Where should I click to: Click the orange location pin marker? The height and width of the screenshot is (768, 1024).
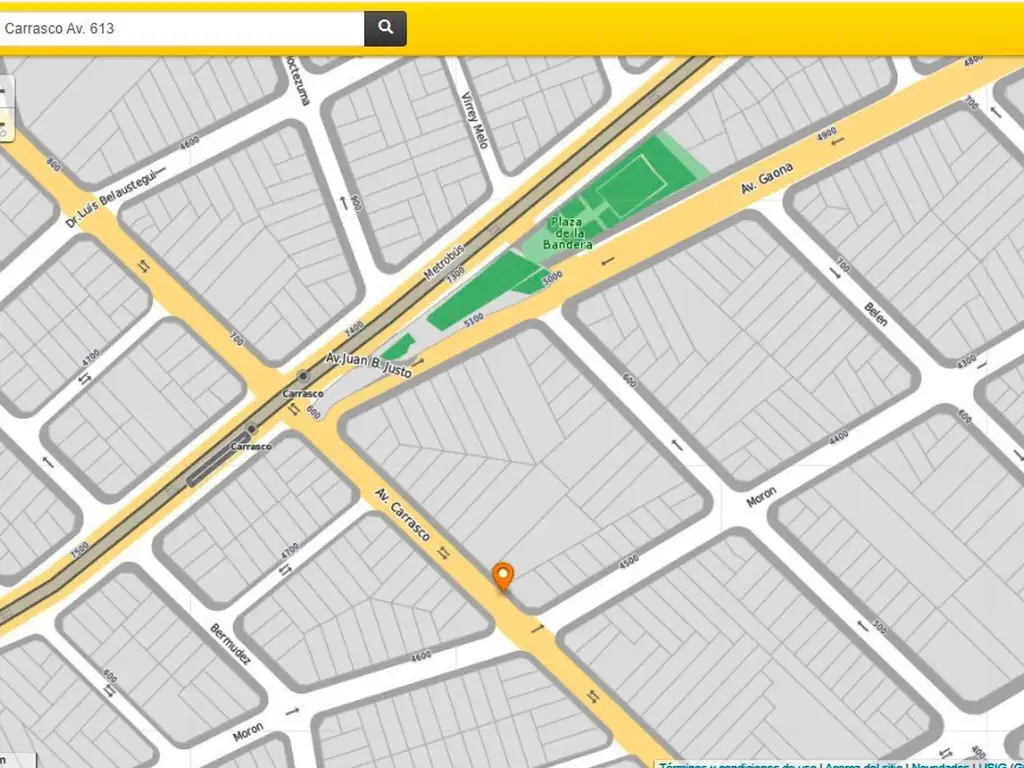pos(503,576)
